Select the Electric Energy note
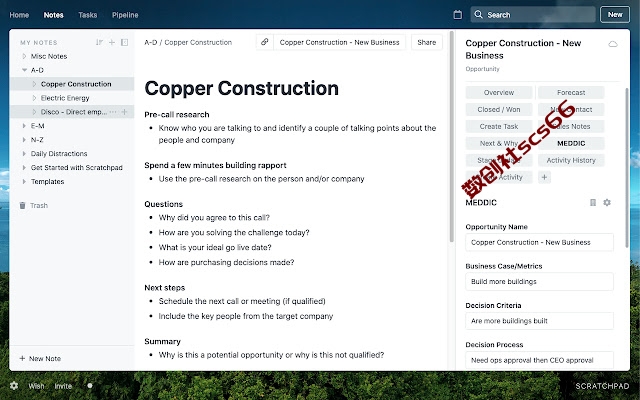640x400 pixels. 65,98
